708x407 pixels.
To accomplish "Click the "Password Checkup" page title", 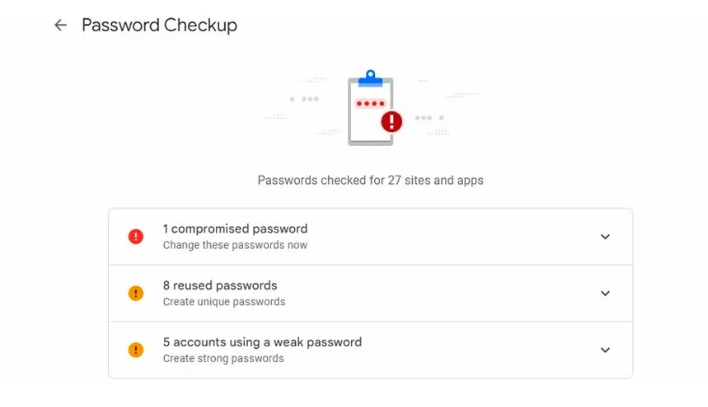I will pos(159,25).
